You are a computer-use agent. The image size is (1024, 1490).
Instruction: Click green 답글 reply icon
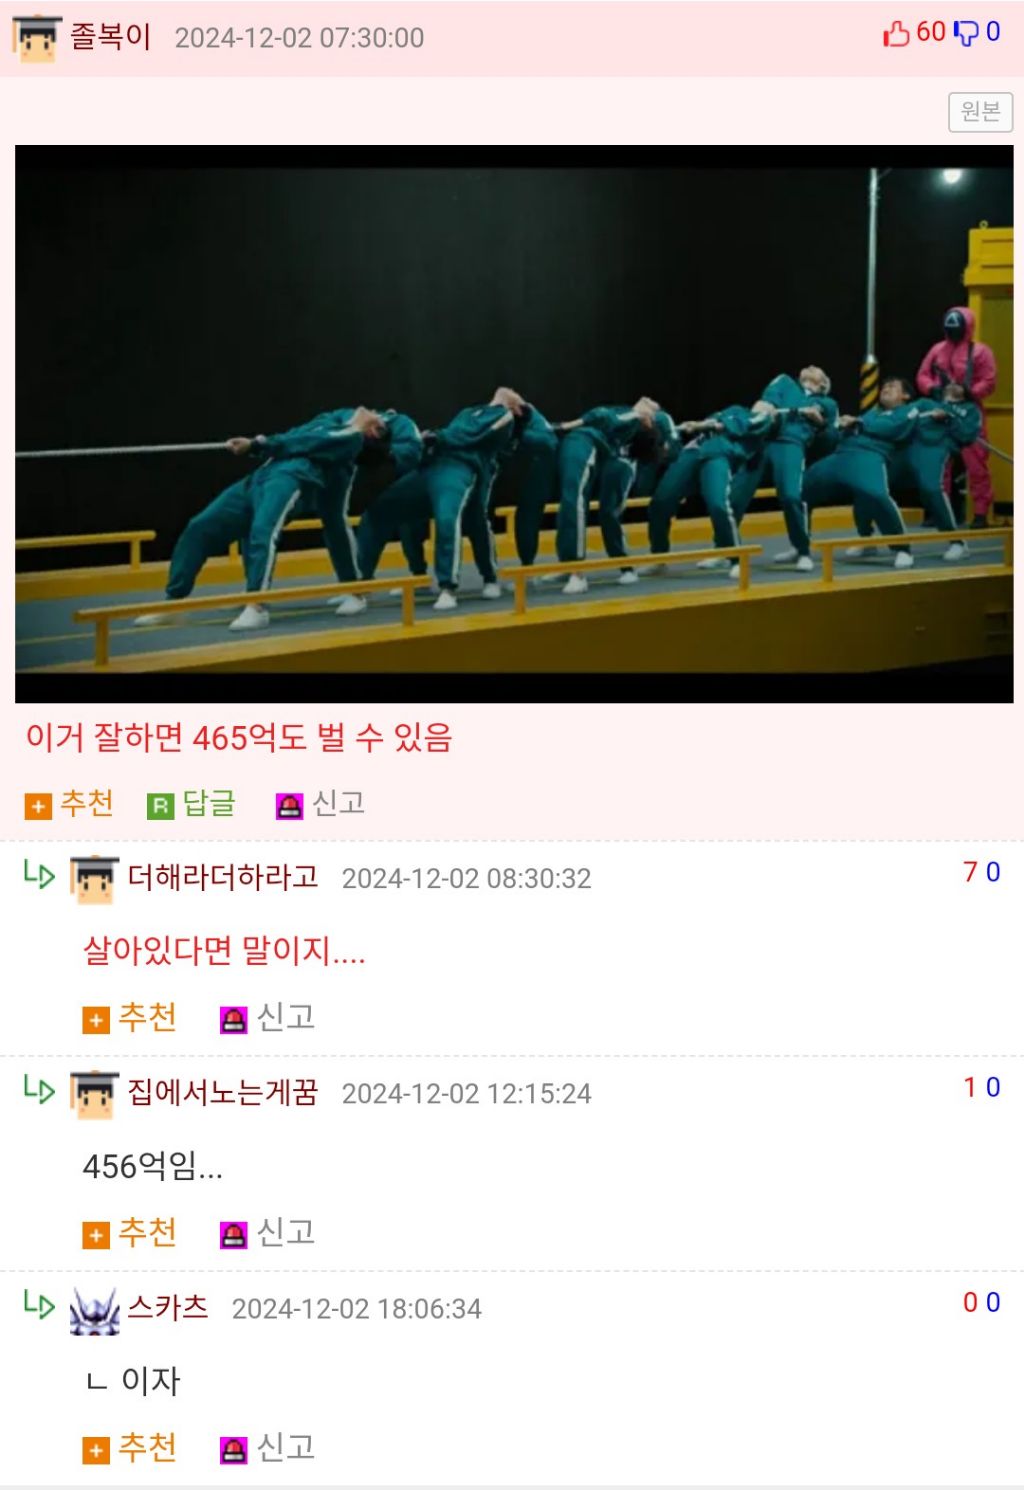click(160, 806)
